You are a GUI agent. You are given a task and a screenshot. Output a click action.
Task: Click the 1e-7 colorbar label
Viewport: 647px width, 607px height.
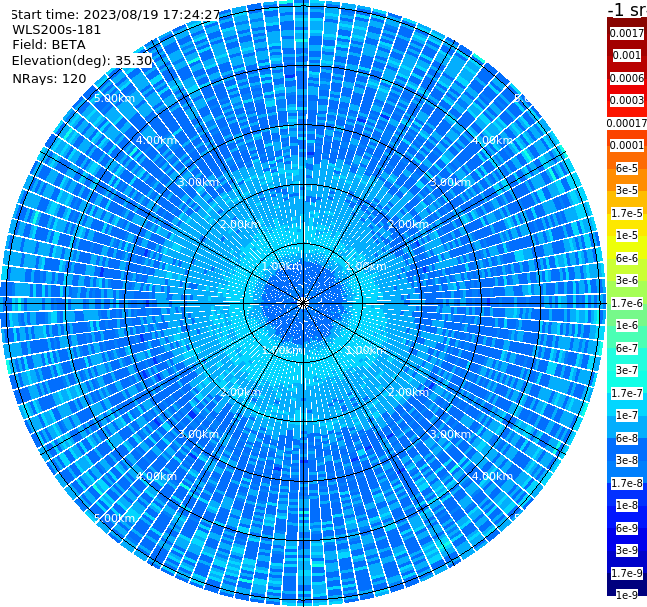point(627,415)
